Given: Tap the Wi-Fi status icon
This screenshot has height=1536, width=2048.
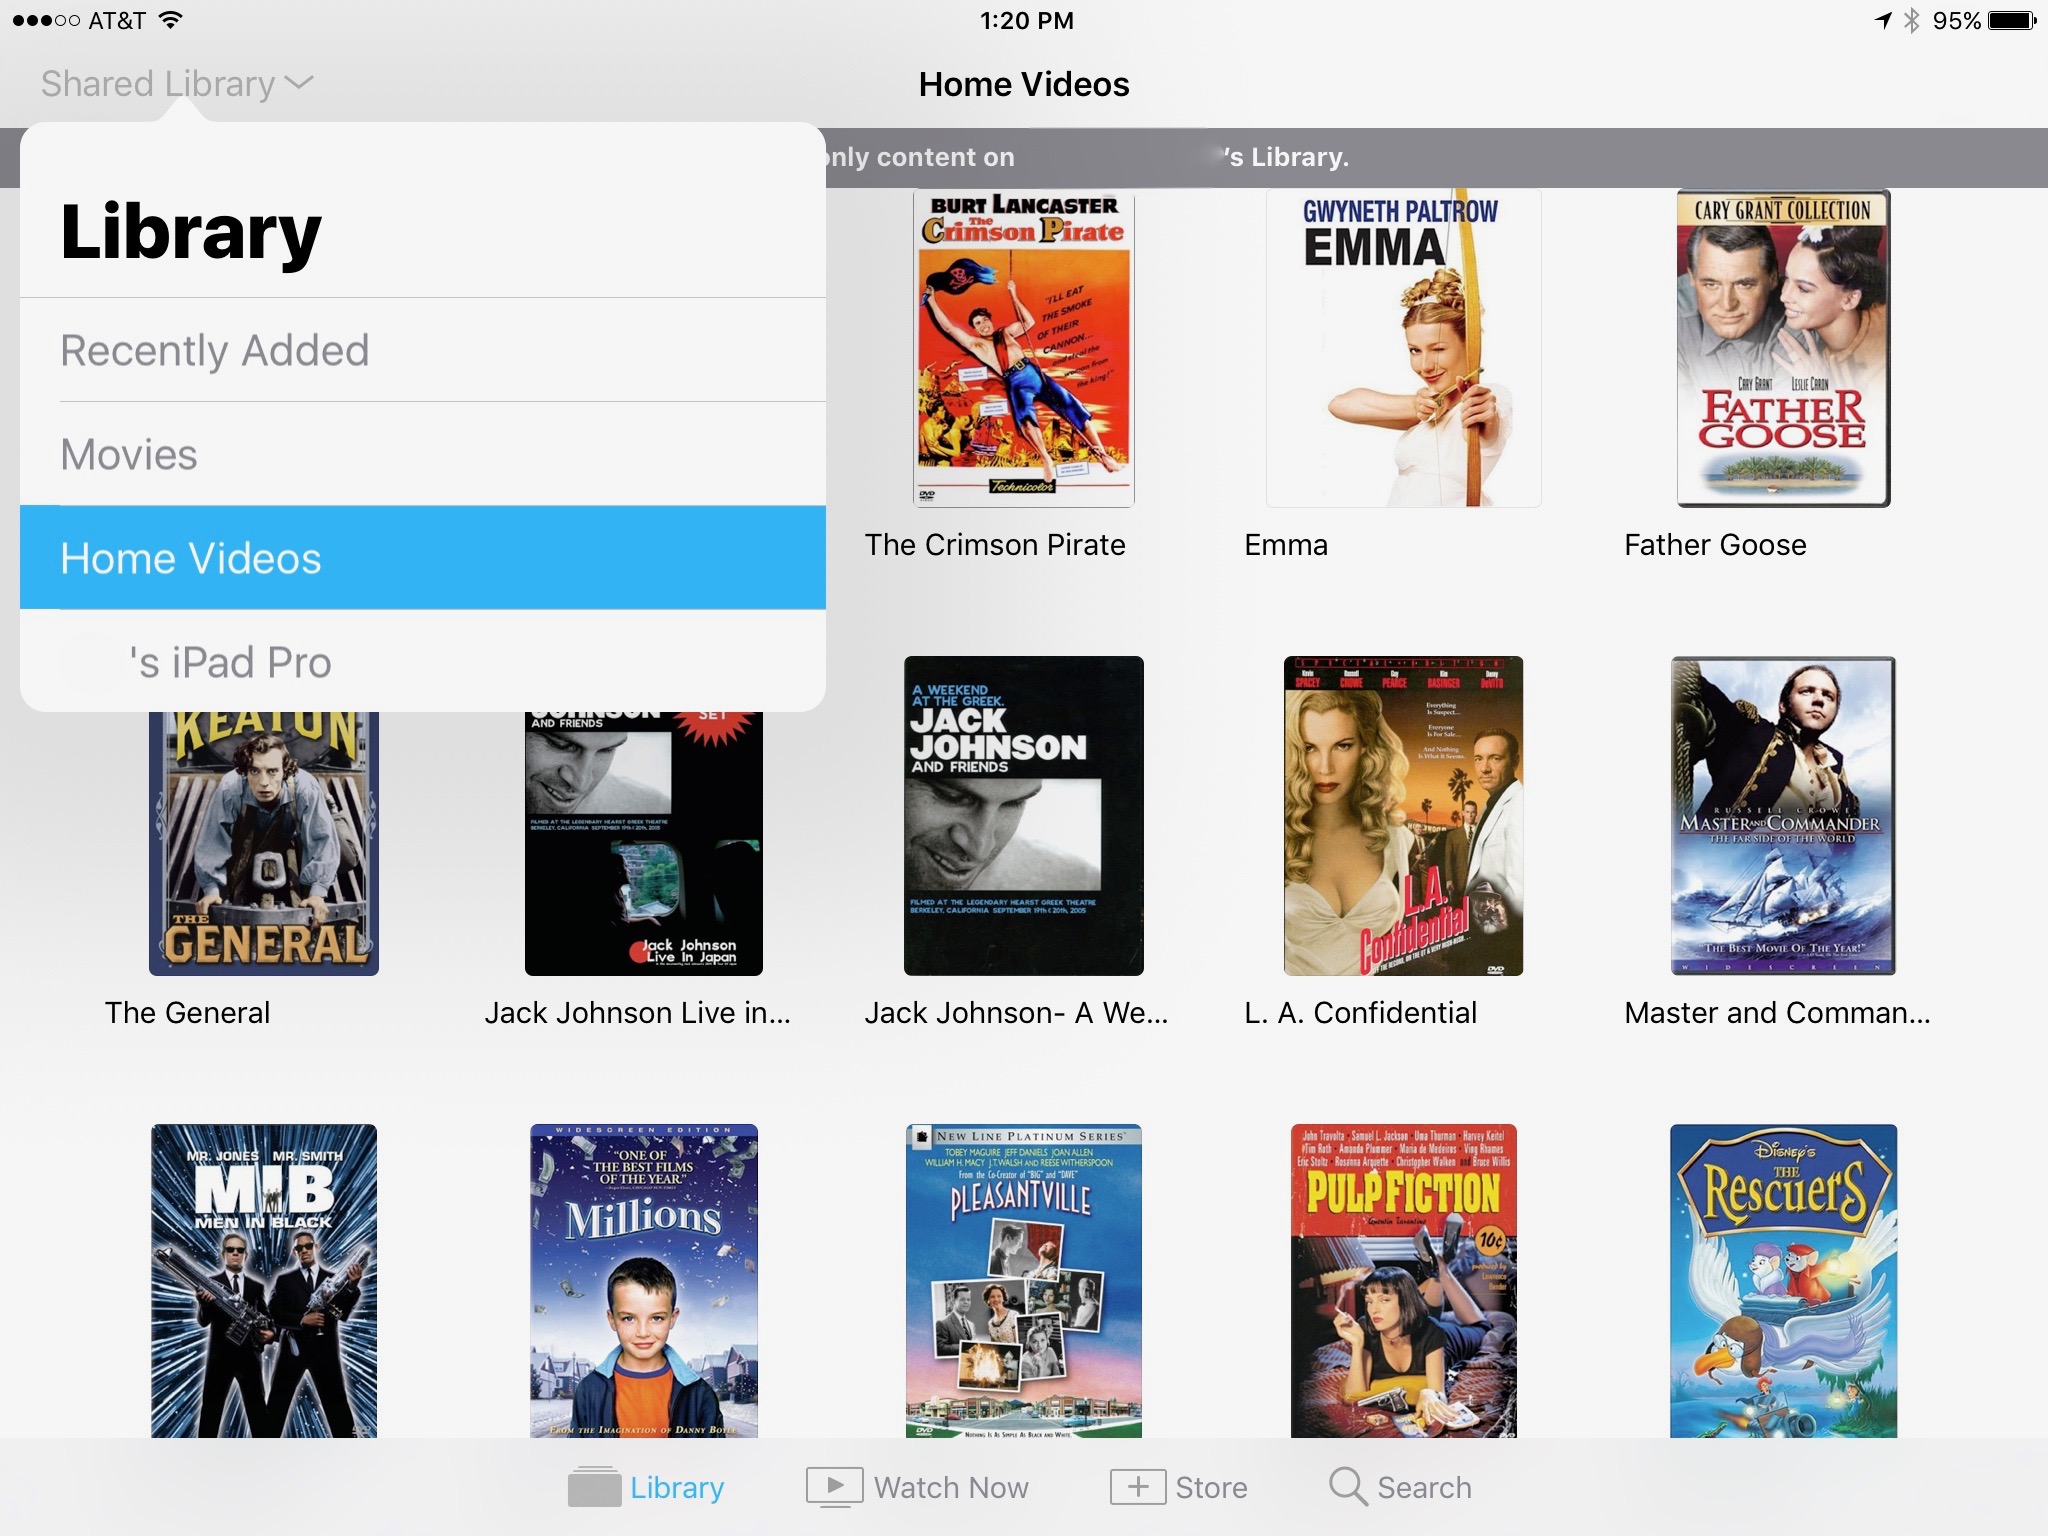Looking at the screenshot, I should [x=171, y=20].
